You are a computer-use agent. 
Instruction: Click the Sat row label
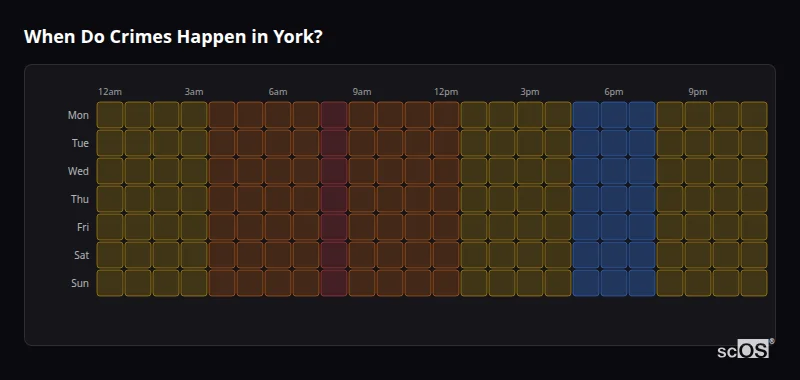81,255
